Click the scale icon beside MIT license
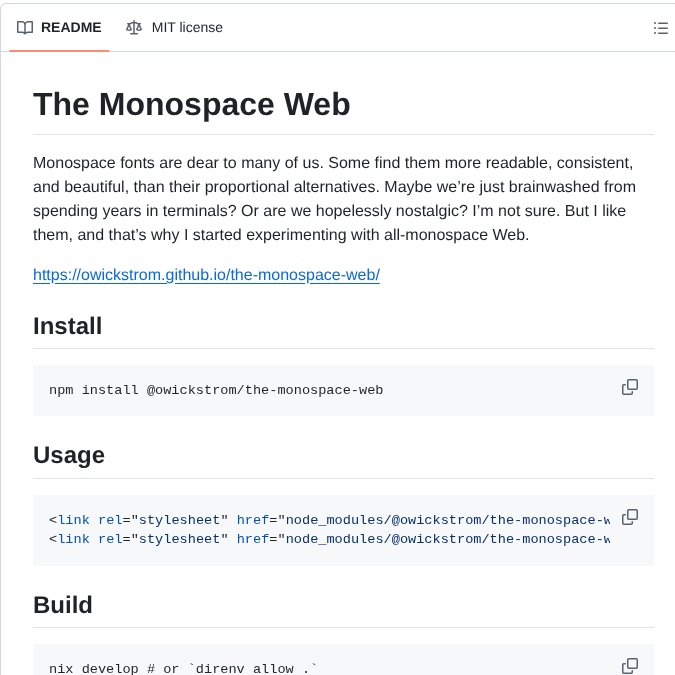 pyautogui.click(x=134, y=28)
